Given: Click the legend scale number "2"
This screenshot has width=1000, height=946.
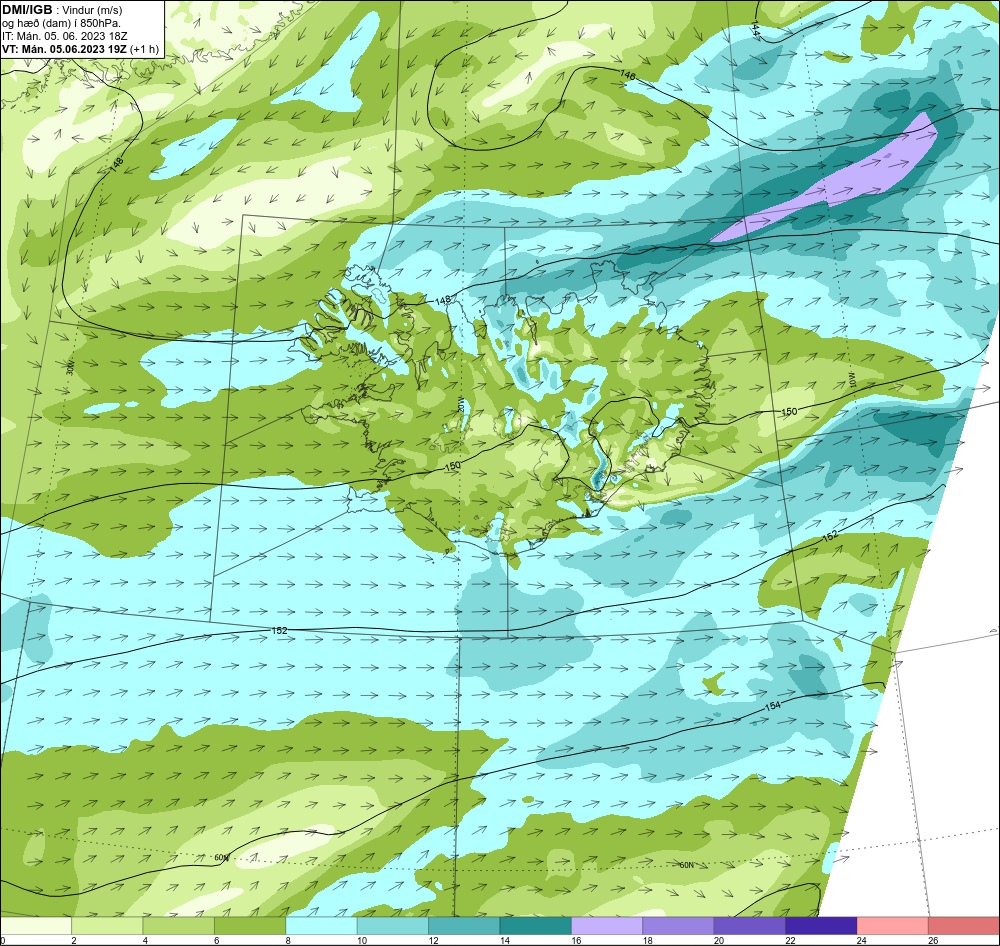Looking at the screenshot, I should point(74,940).
